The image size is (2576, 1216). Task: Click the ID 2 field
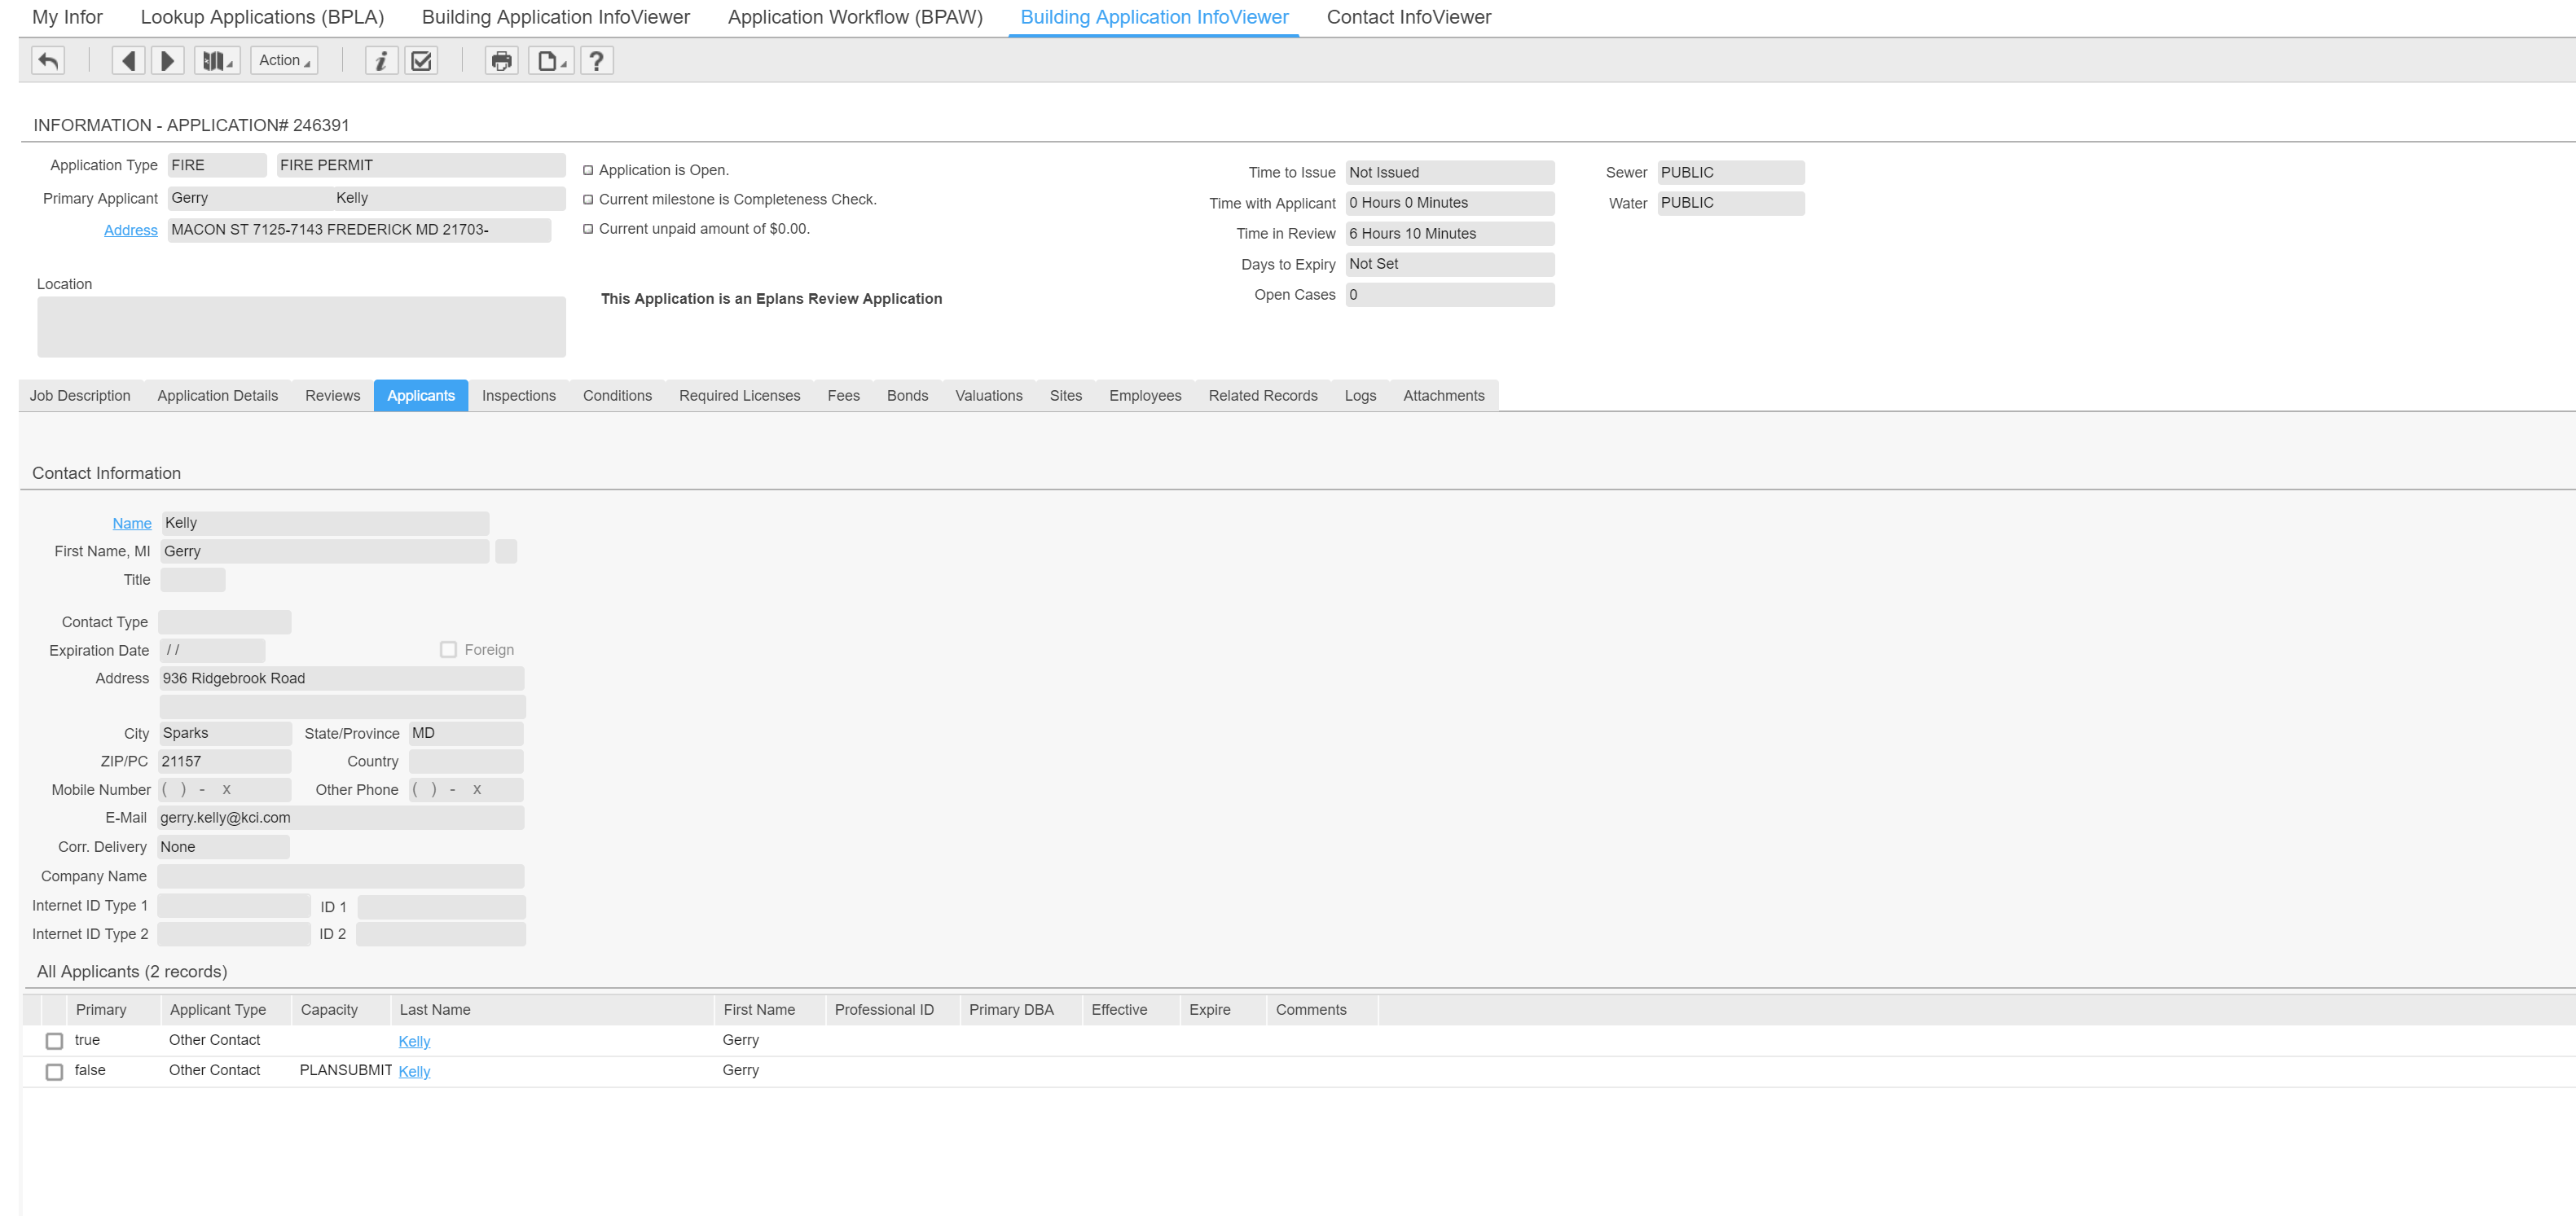441,935
